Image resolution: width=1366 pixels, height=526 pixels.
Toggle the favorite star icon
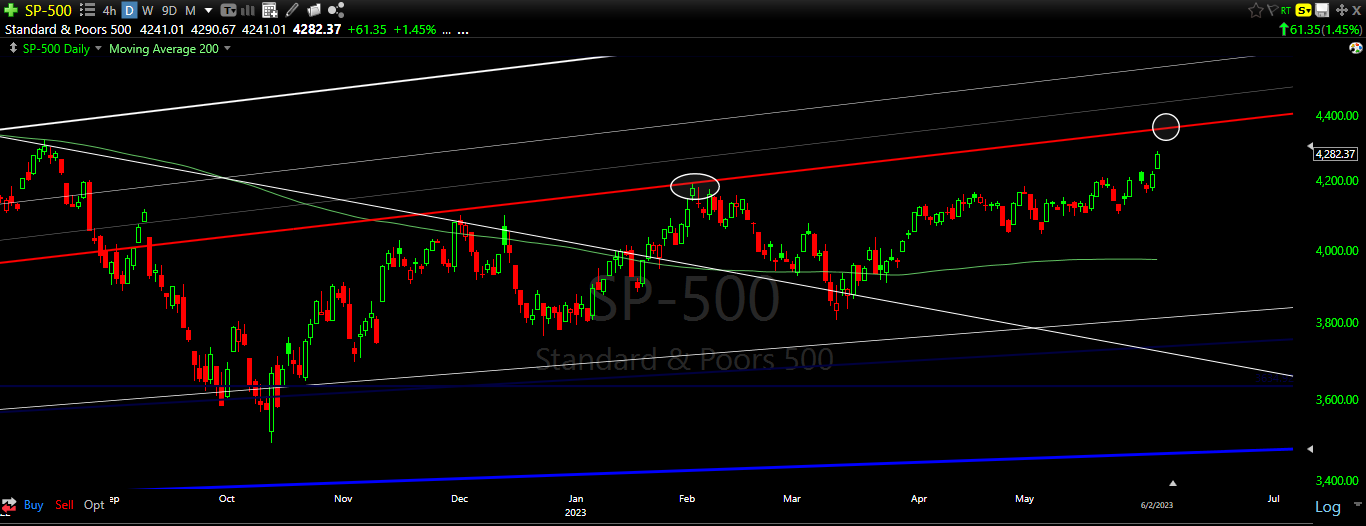pyautogui.click(x=1255, y=9)
